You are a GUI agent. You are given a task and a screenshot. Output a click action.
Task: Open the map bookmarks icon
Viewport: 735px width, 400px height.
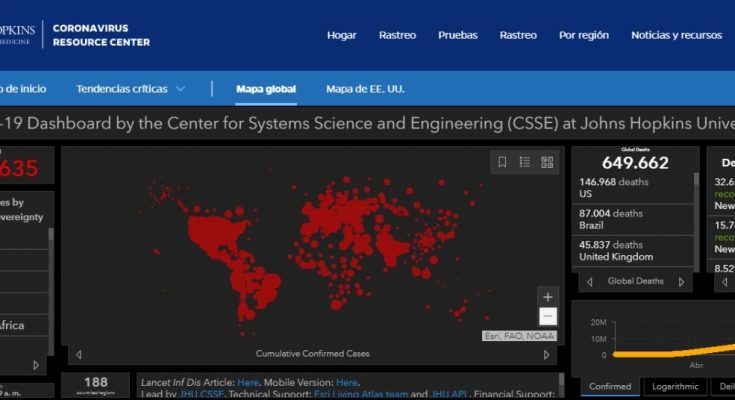[x=502, y=162]
